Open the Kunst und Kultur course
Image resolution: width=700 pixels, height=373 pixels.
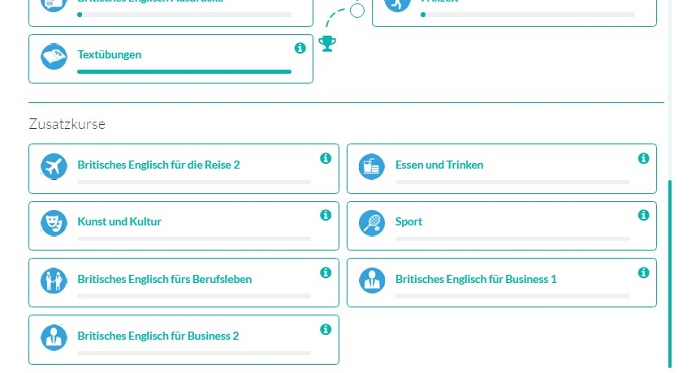(119, 221)
